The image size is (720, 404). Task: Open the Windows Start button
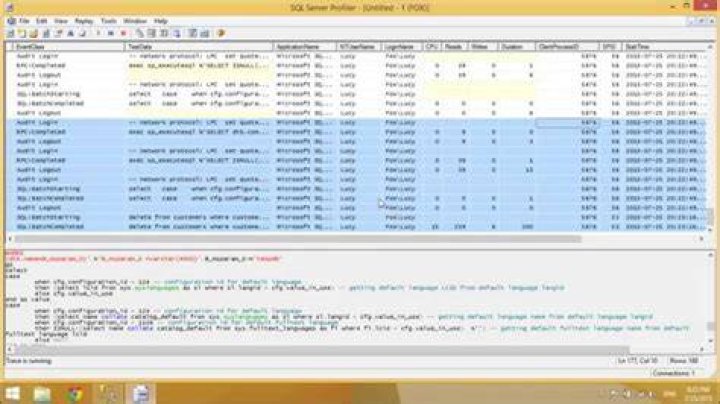[x=13, y=393]
